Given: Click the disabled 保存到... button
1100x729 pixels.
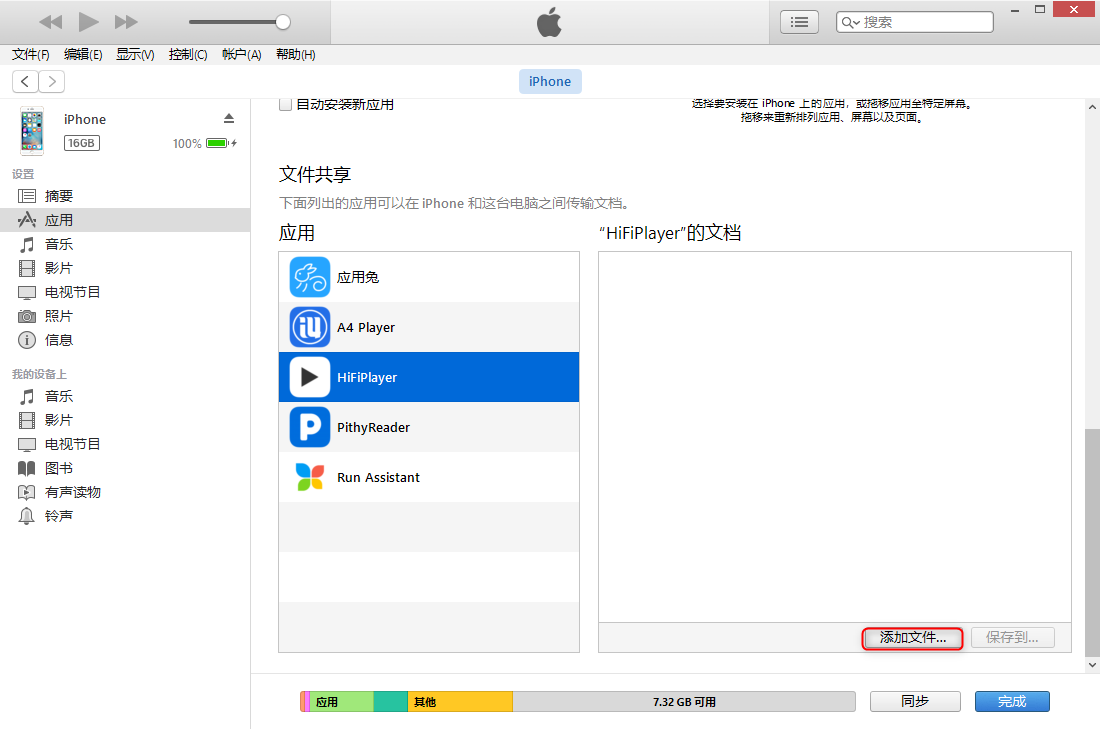Looking at the screenshot, I should click(x=1012, y=638).
